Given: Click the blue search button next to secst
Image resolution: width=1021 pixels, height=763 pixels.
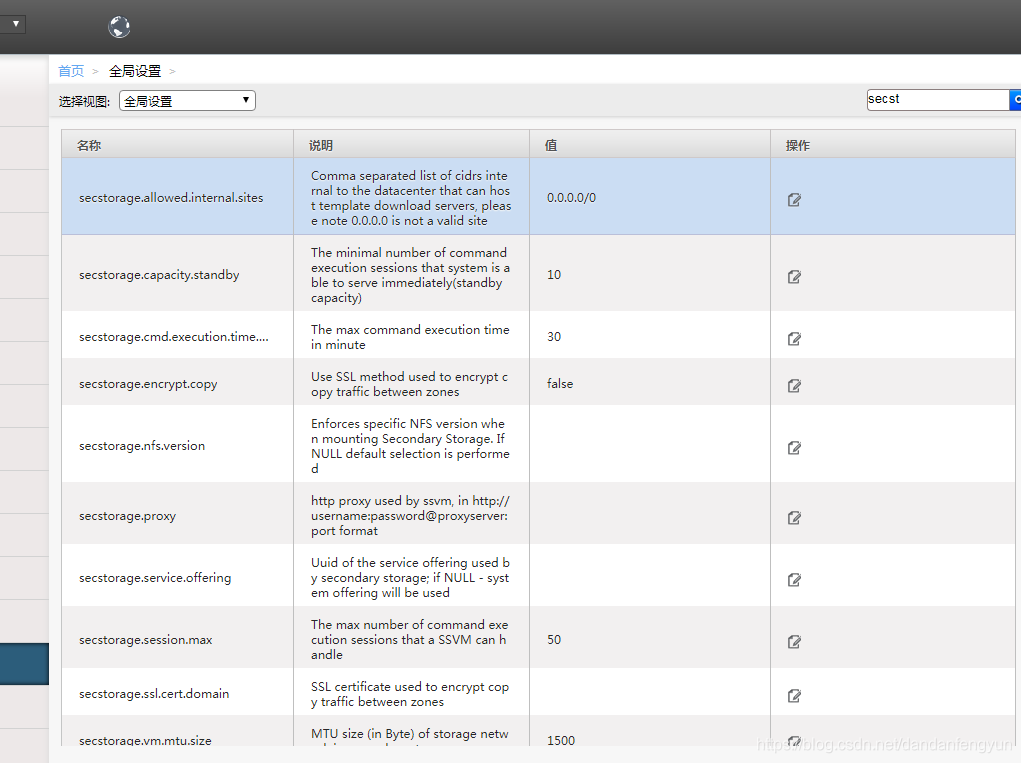Looking at the screenshot, I should click(x=1015, y=100).
